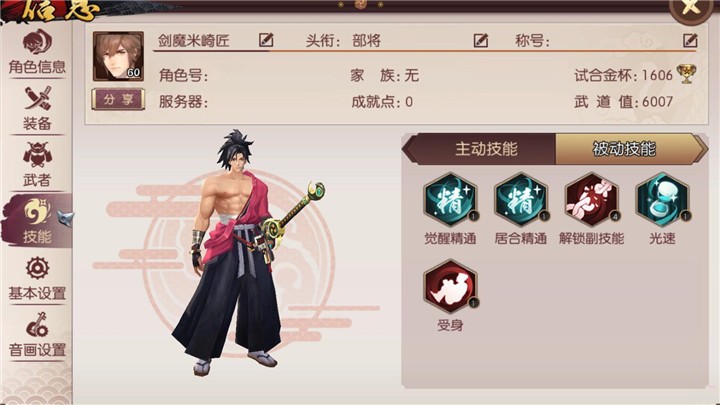Select the 受身 skill icon
The image size is (720, 405).
click(x=450, y=287)
